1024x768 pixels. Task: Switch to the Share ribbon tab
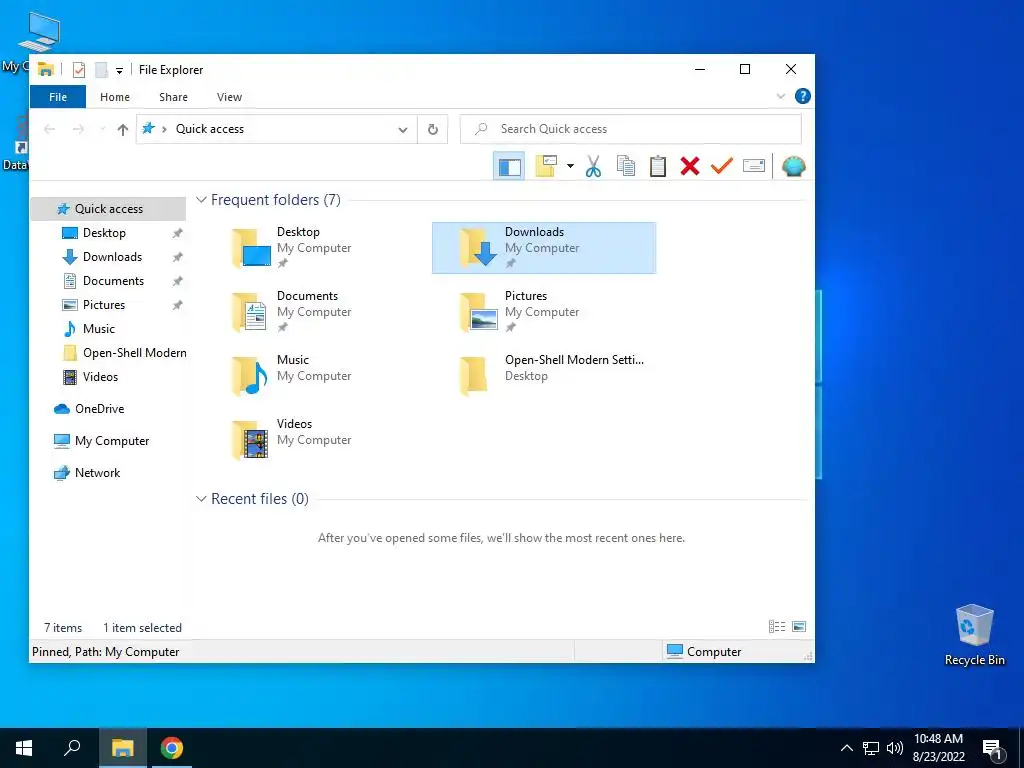(x=173, y=97)
